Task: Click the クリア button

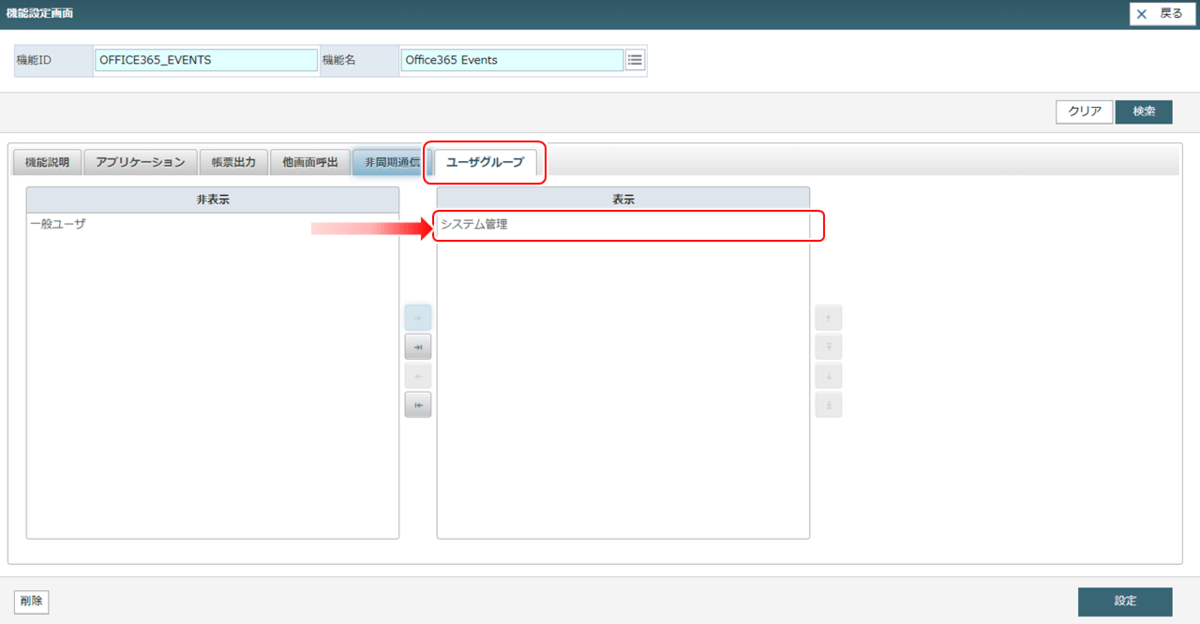Action: 1085,112
